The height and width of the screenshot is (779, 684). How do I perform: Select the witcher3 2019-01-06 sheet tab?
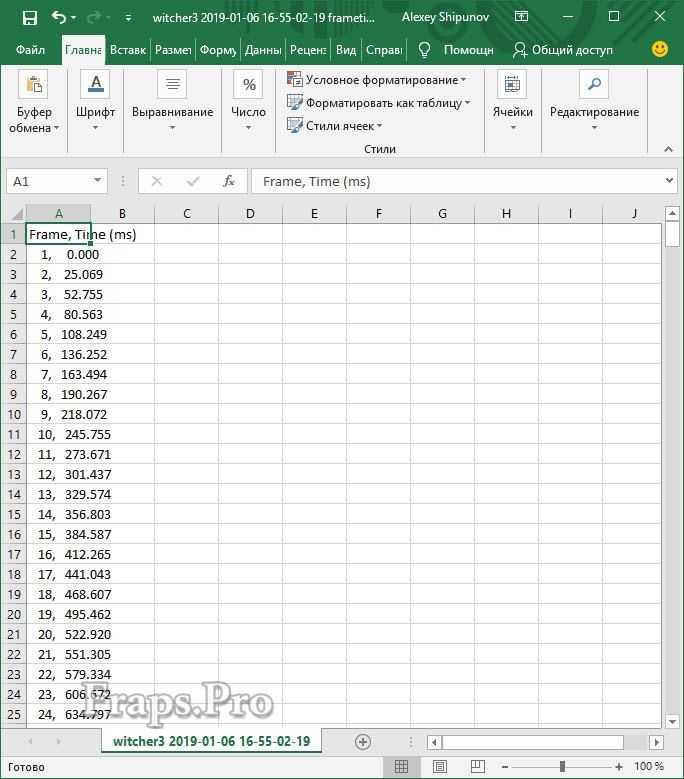tap(211, 741)
